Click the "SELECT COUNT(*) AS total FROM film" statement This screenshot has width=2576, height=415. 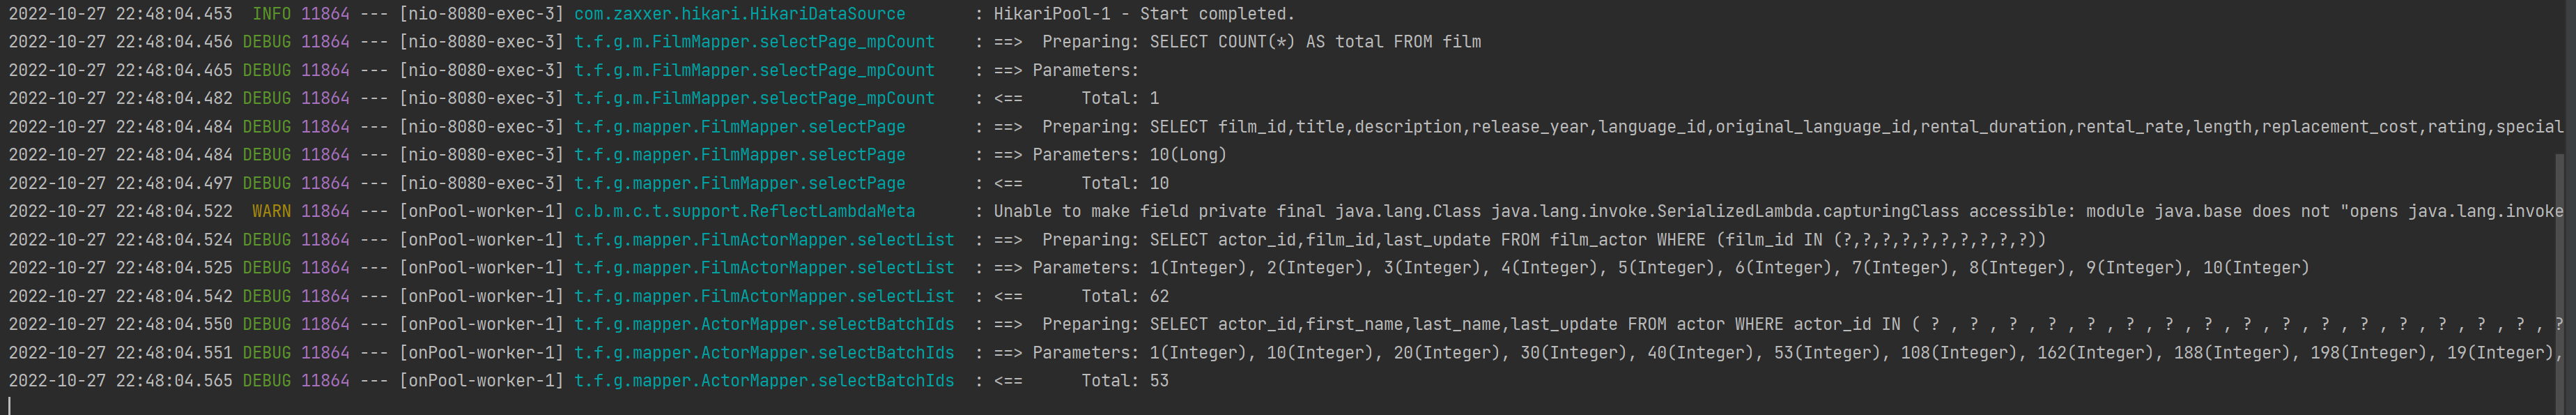pyautogui.click(x=1315, y=42)
